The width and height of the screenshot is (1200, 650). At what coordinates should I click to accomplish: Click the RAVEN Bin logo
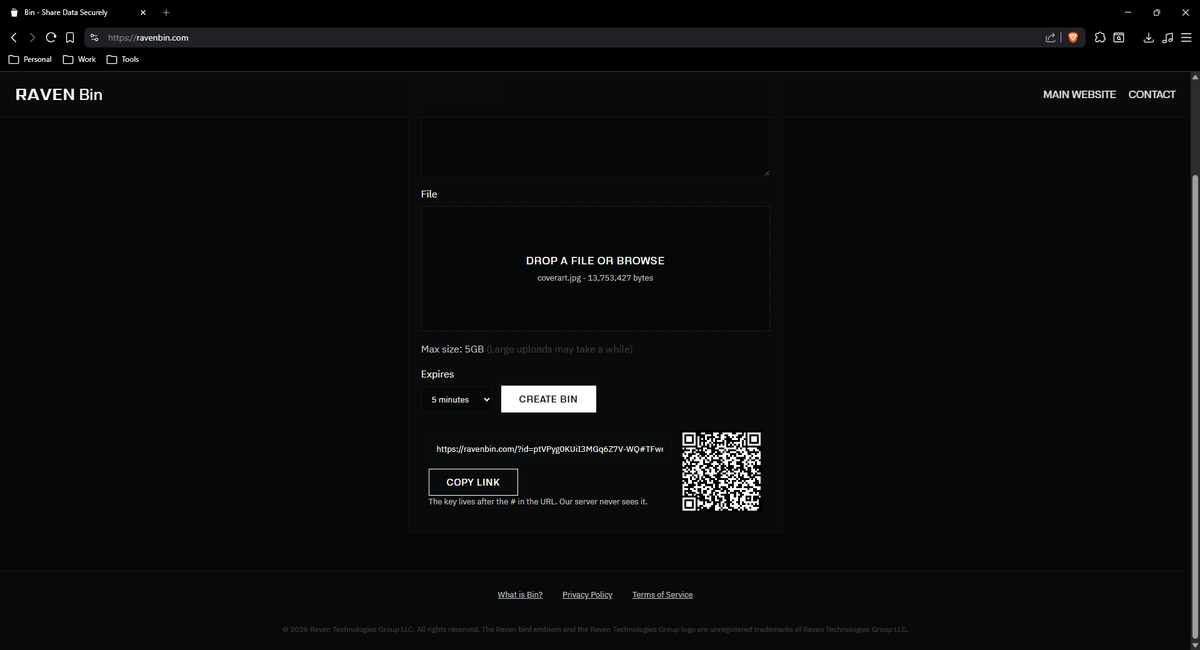(x=59, y=94)
